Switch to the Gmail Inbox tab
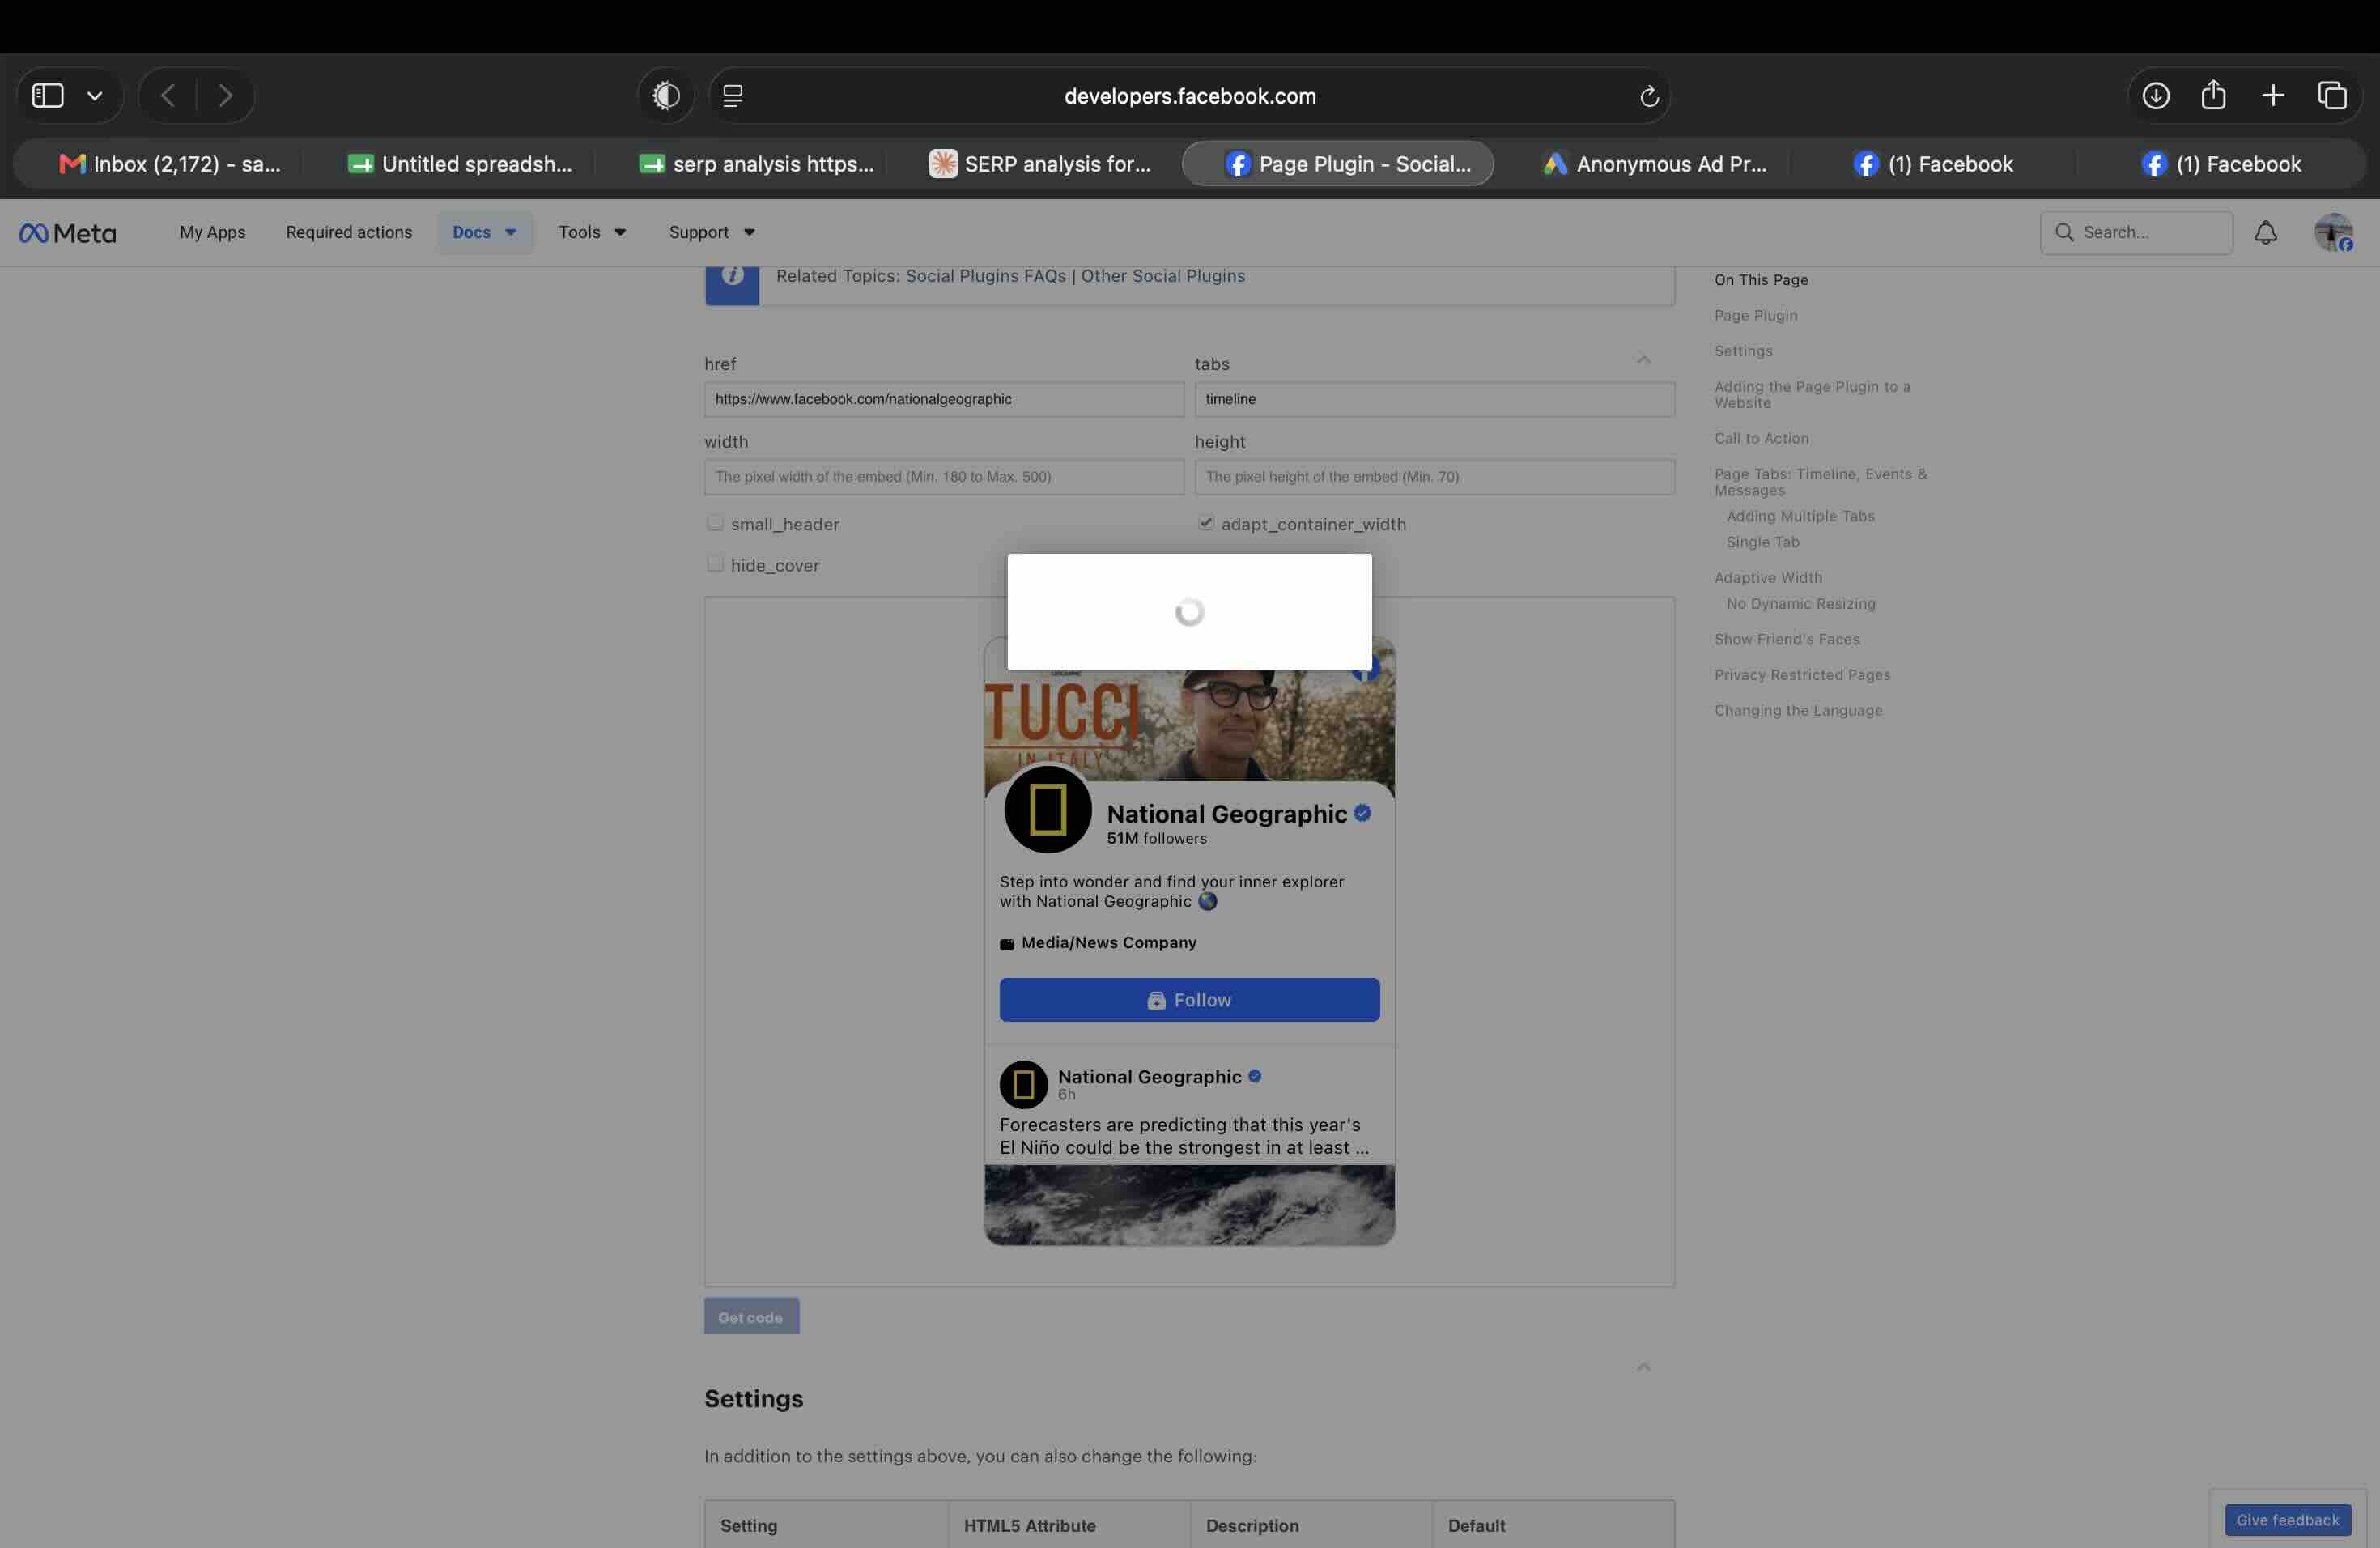2380x1548 pixels. (x=170, y=164)
